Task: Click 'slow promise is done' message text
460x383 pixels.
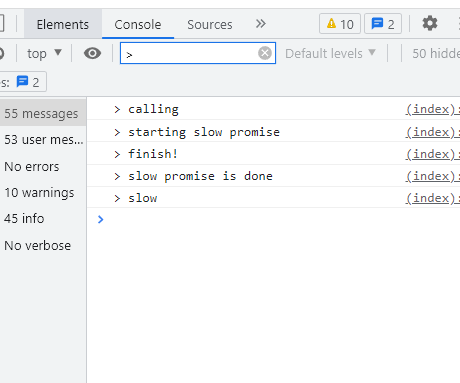Action: [x=200, y=176]
